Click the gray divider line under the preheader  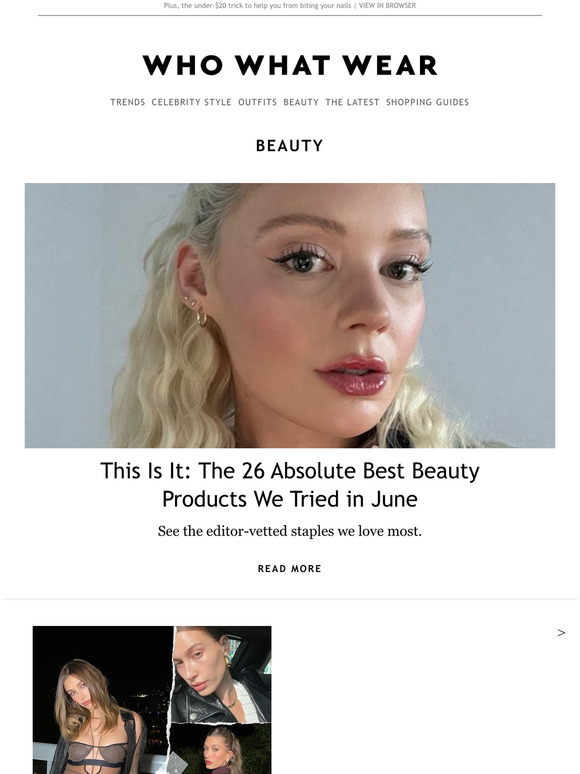tap(290, 15)
